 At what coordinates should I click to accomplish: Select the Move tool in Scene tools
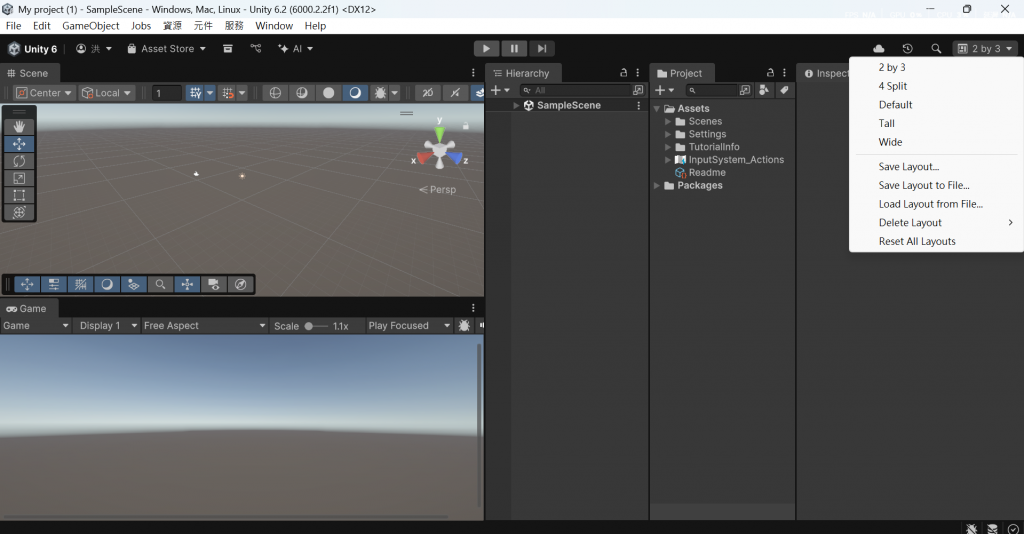pos(19,144)
